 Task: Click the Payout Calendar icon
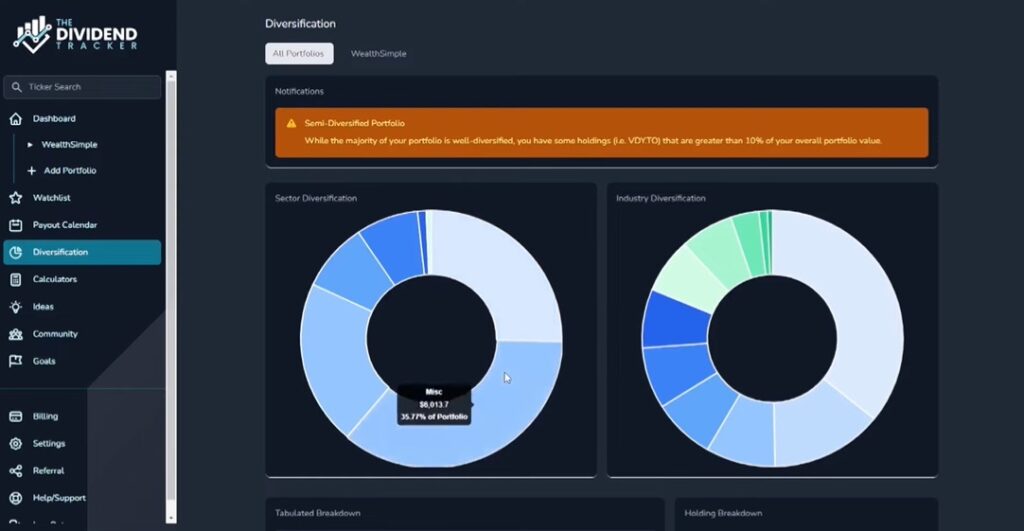[x=15, y=225]
